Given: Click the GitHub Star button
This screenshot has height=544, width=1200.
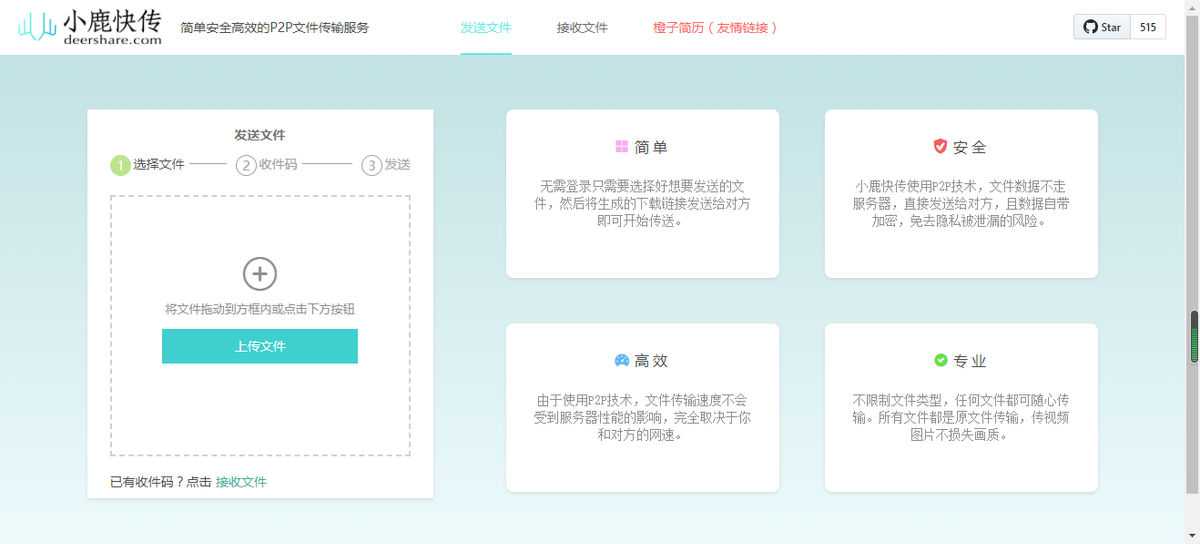Looking at the screenshot, I should pos(1102,27).
